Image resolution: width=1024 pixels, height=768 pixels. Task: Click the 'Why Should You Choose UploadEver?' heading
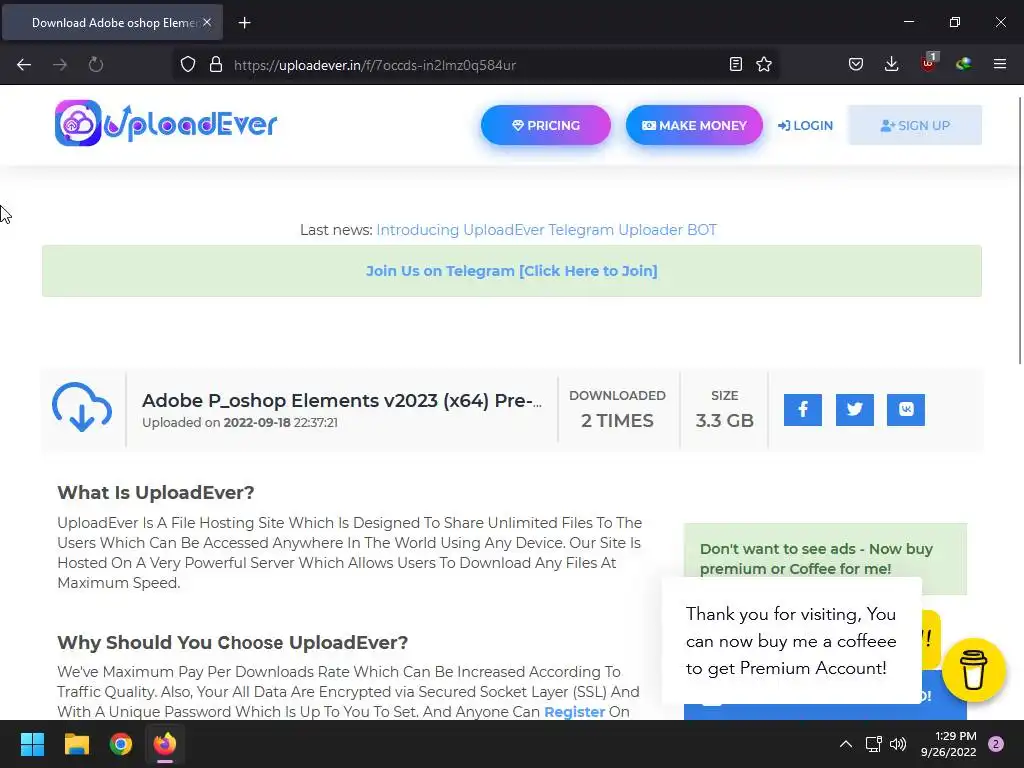(x=232, y=643)
